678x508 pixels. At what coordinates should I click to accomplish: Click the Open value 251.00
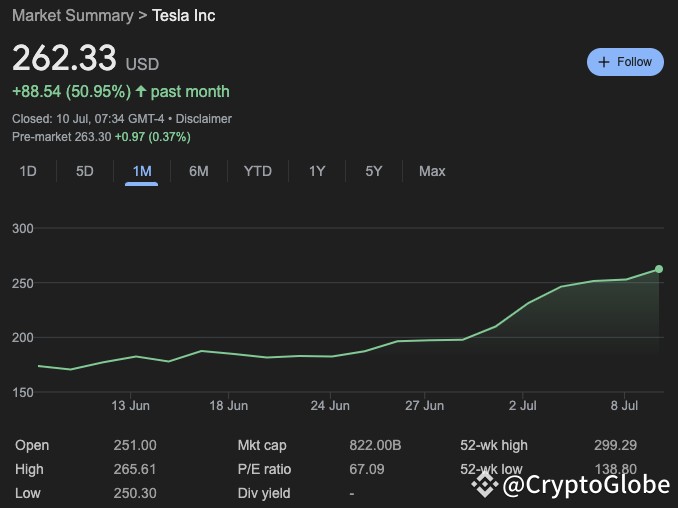[x=135, y=445]
